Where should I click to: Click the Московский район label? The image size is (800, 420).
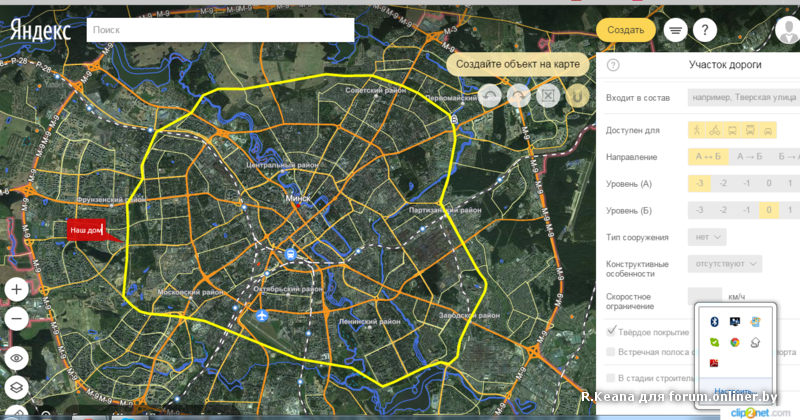[190, 292]
